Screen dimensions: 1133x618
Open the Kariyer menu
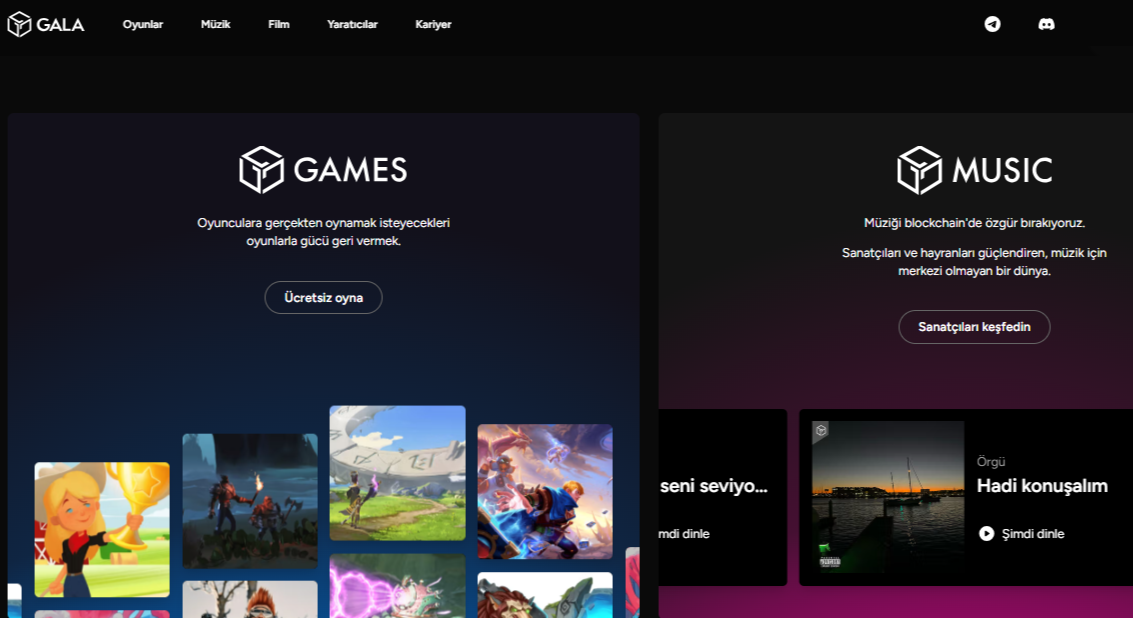(434, 25)
